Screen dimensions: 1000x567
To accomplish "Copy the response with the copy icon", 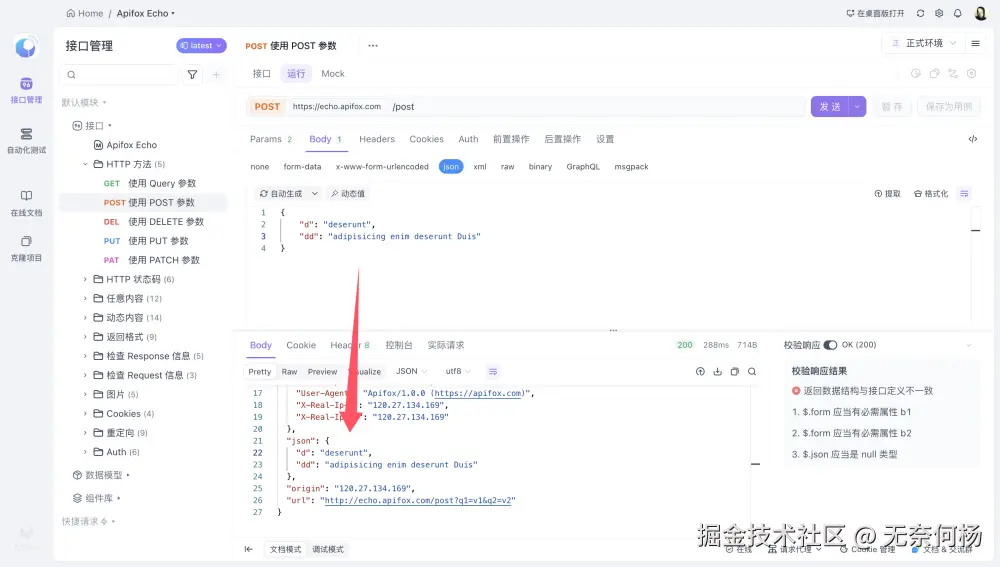I will click(735, 371).
